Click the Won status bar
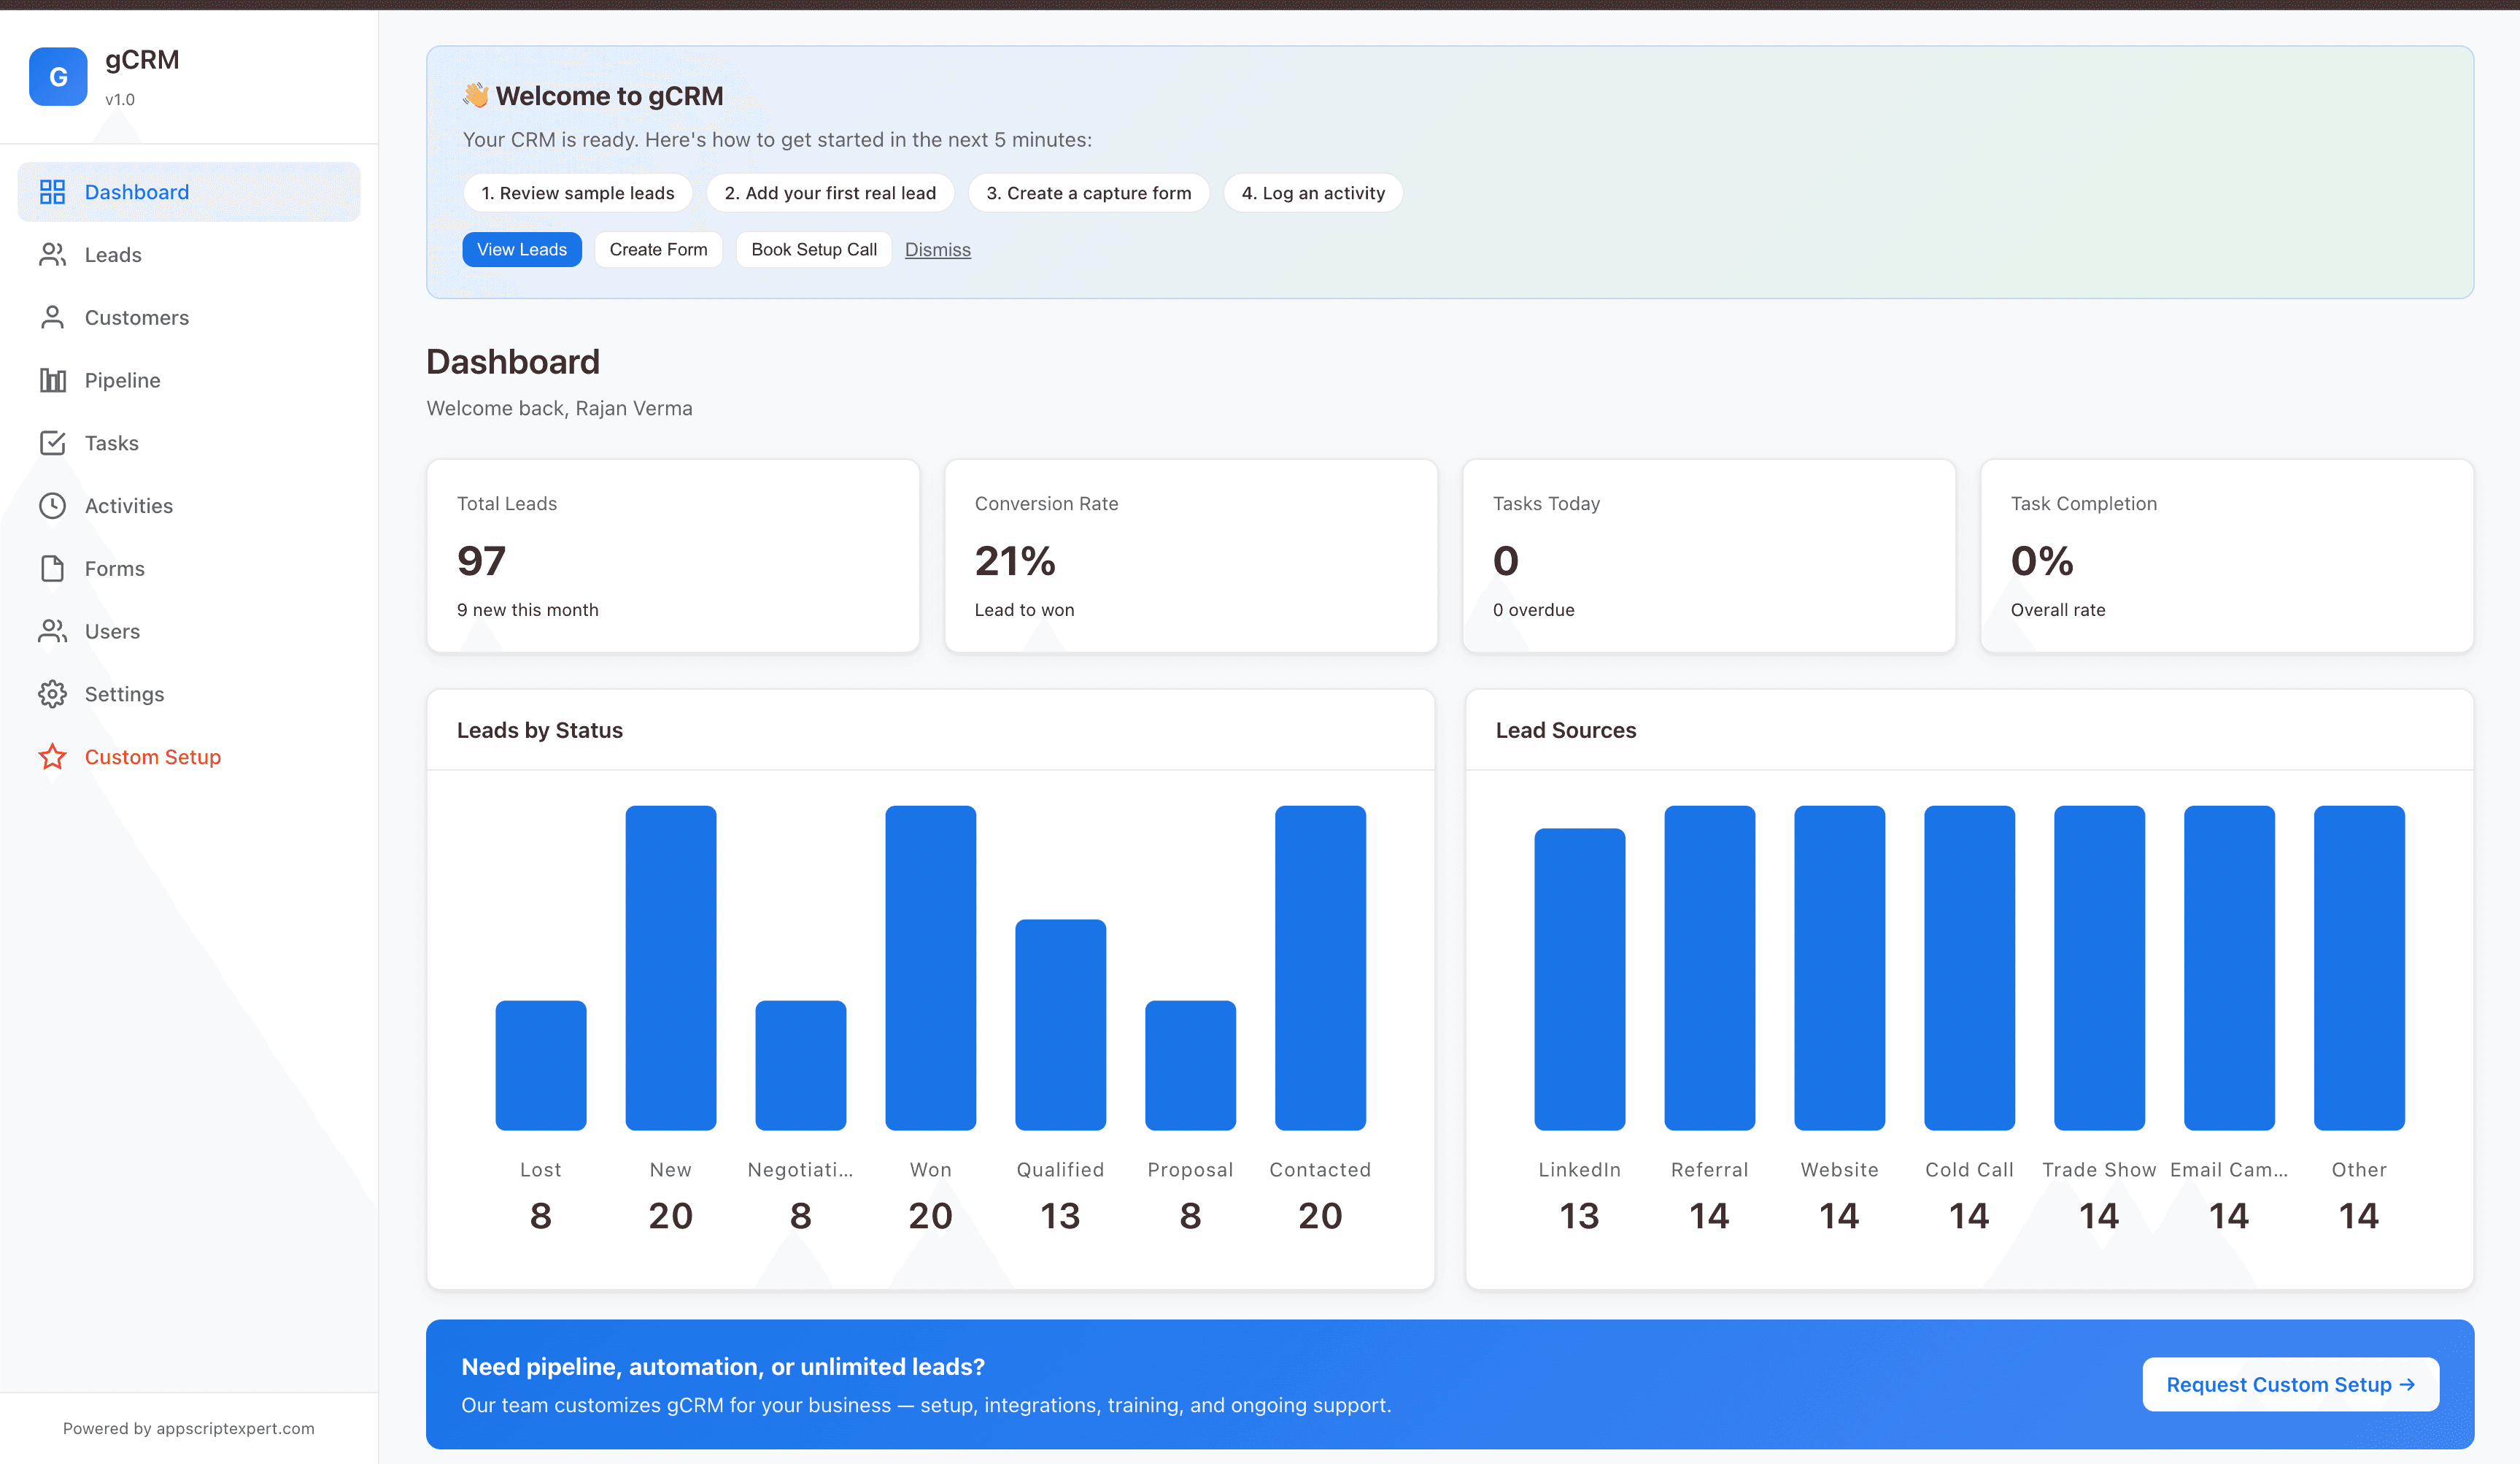The image size is (2520, 1464). (931, 968)
